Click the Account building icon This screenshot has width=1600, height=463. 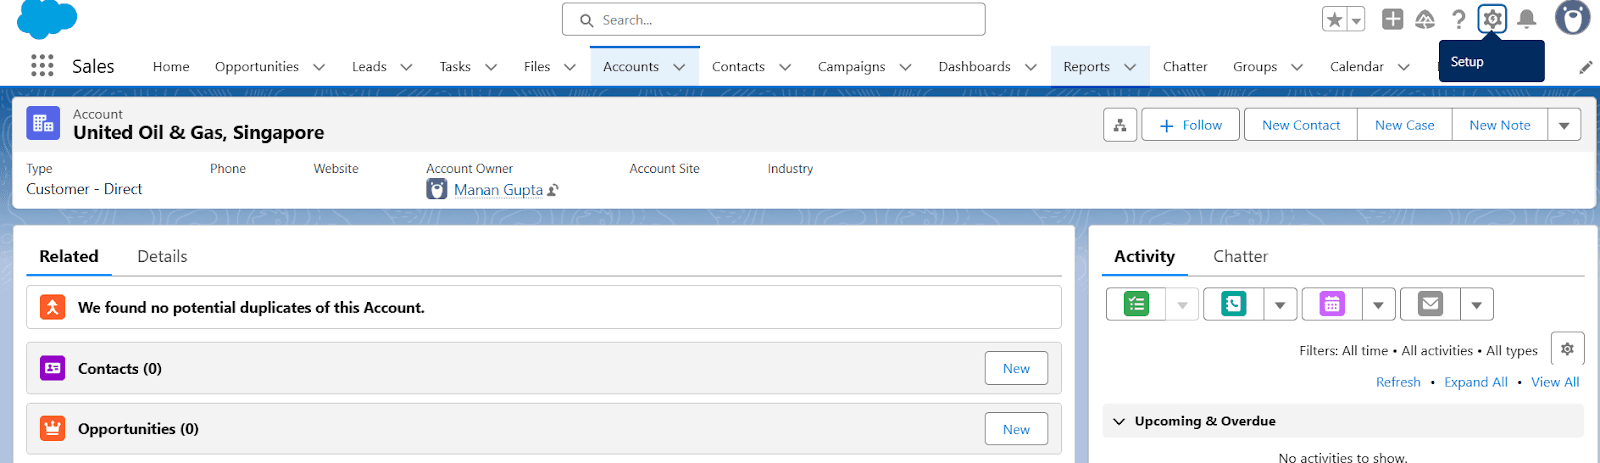(x=43, y=123)
